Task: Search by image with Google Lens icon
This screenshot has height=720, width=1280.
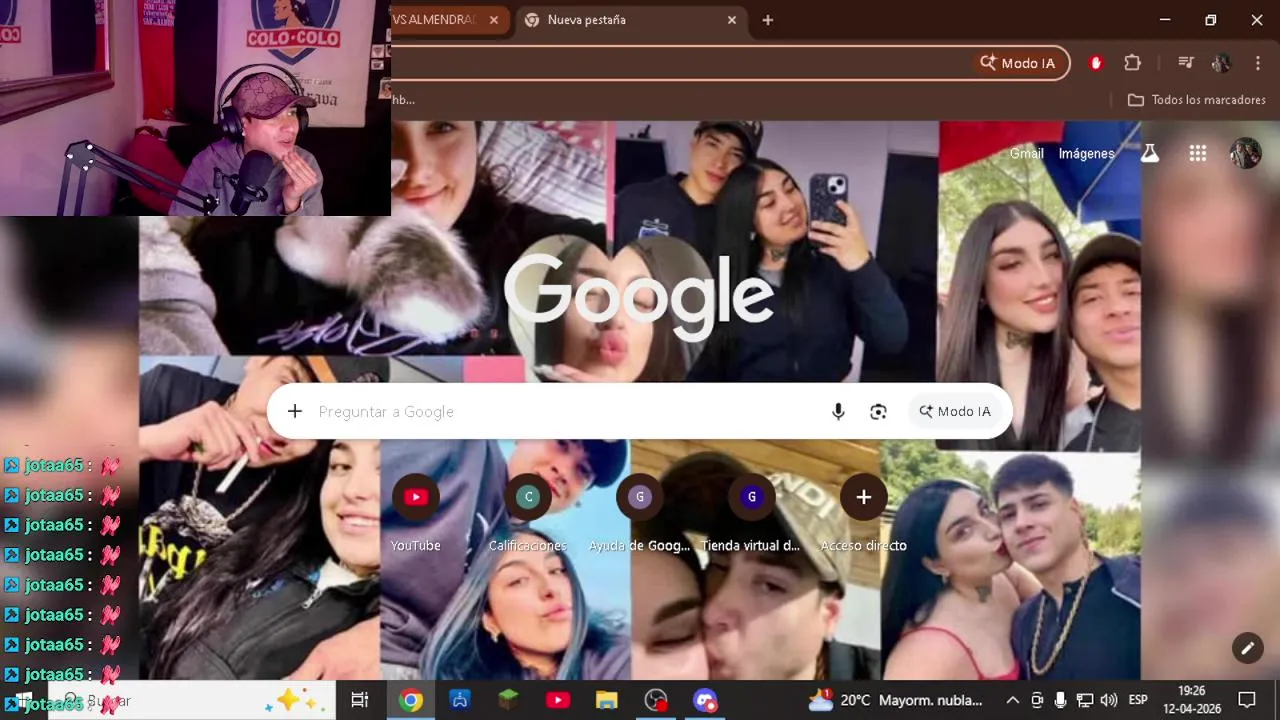Action: click(x=878, y=412)
